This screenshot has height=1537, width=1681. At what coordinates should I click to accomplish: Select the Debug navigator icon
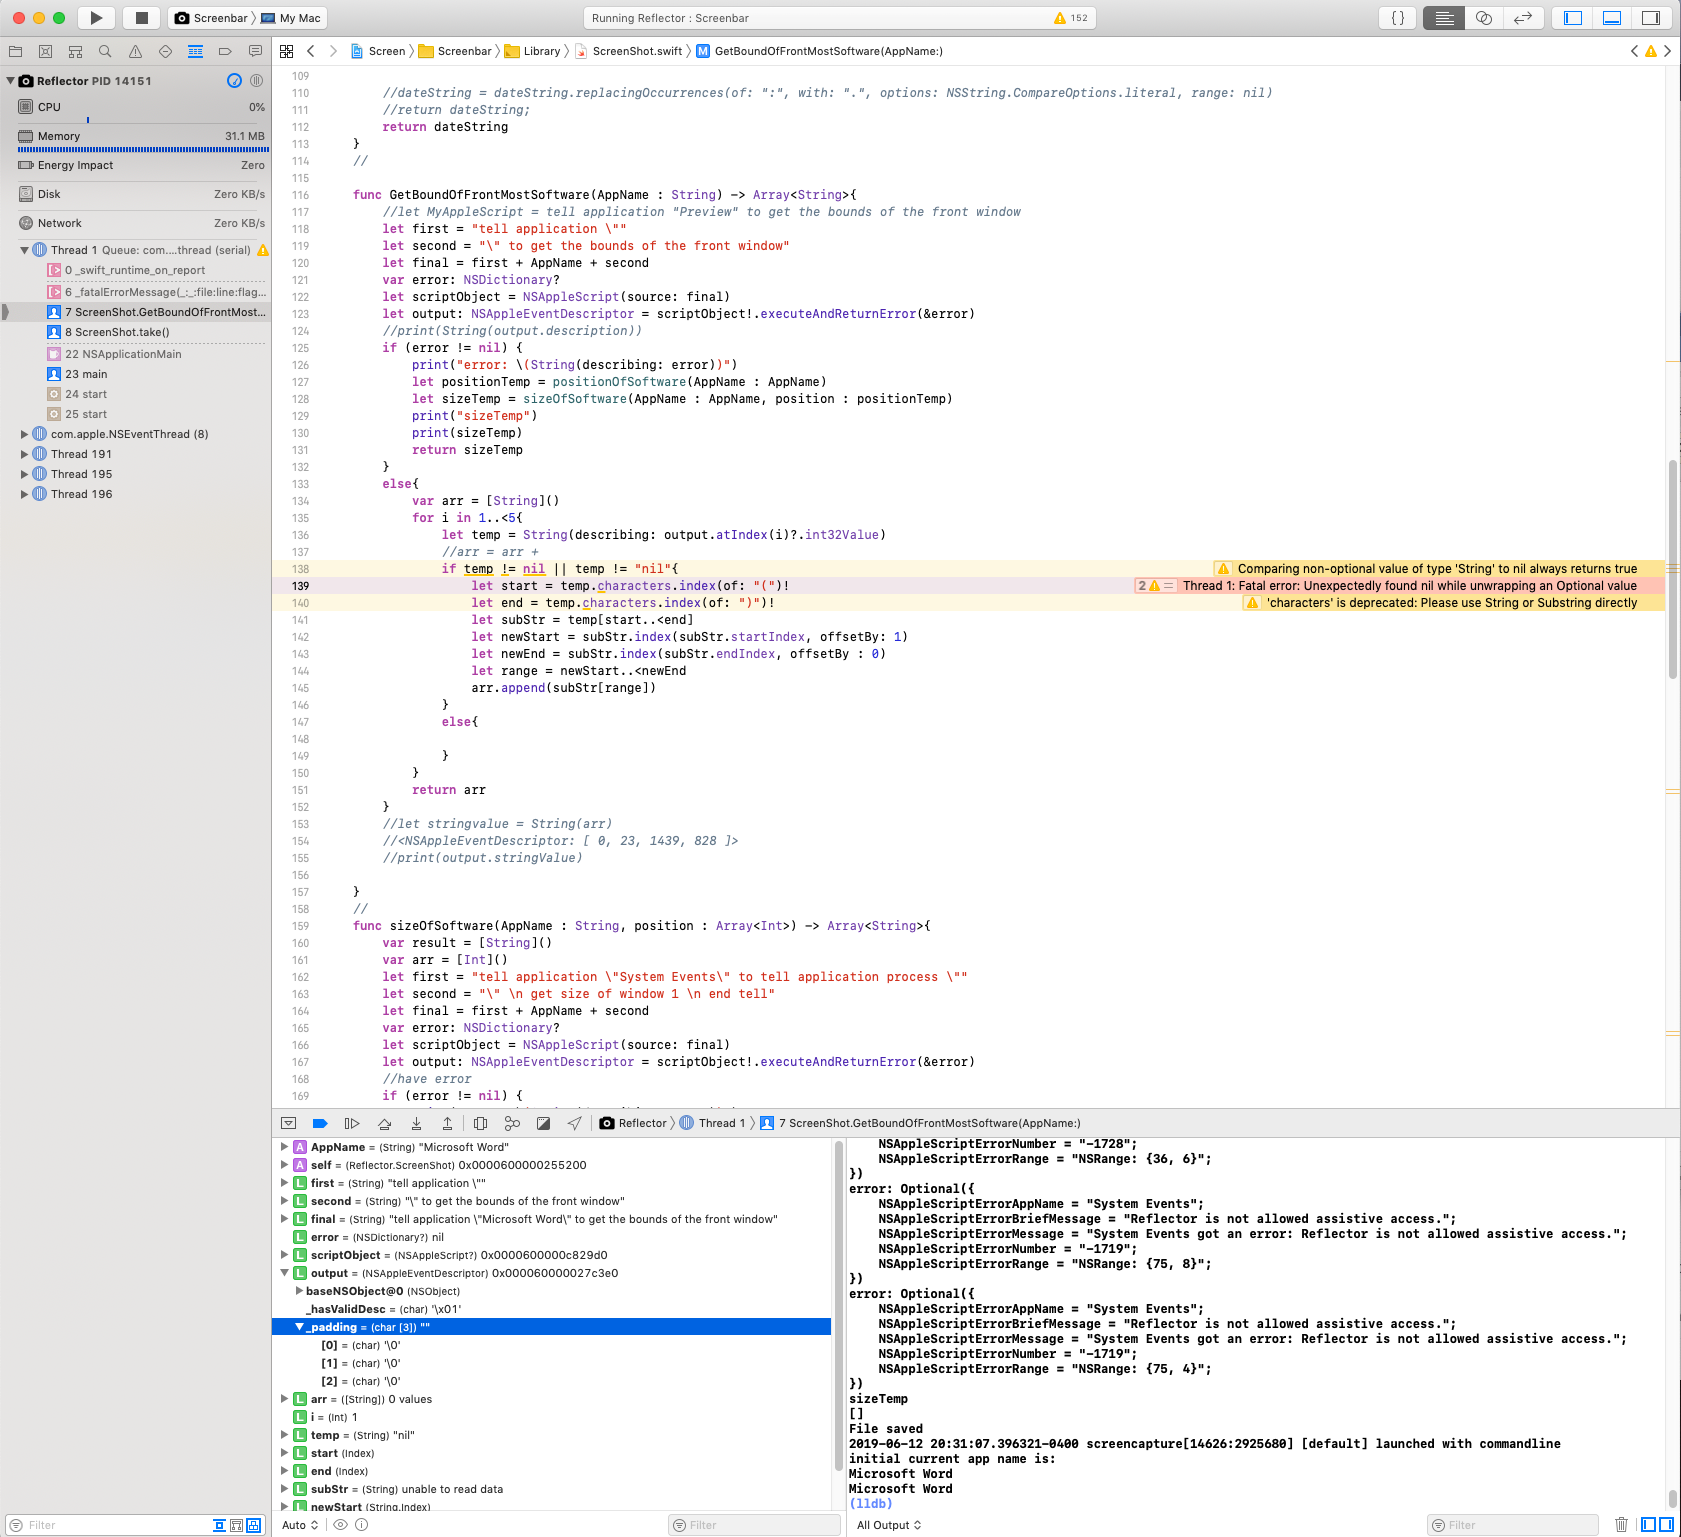(195, 51)
